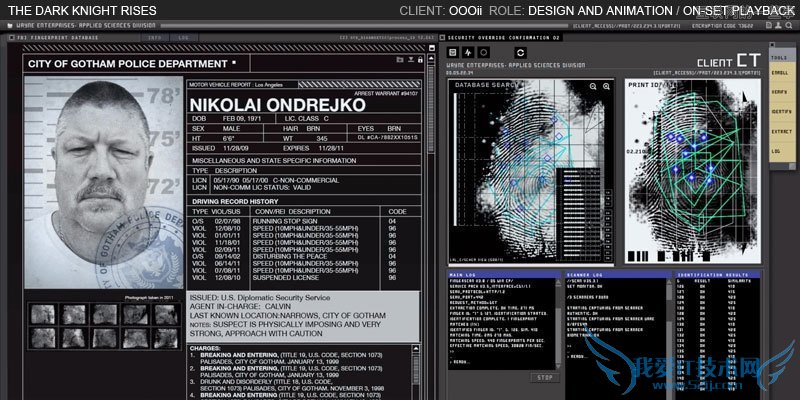Click the circle icon beside the pulse icon
This screenshot has width=800, height=400.
(484, 52)
